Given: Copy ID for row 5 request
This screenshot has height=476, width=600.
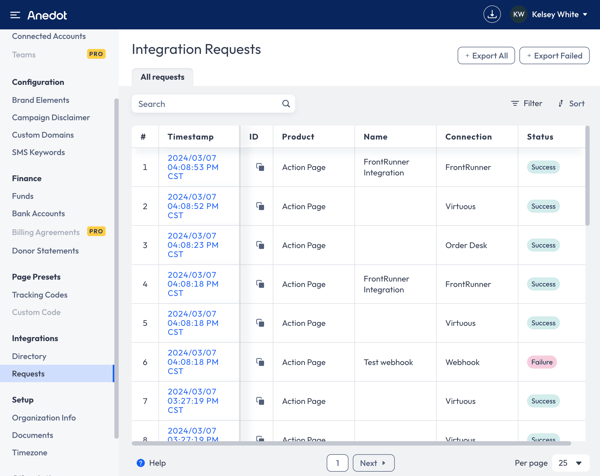Looking at the screenshot, I should [260, 323].
